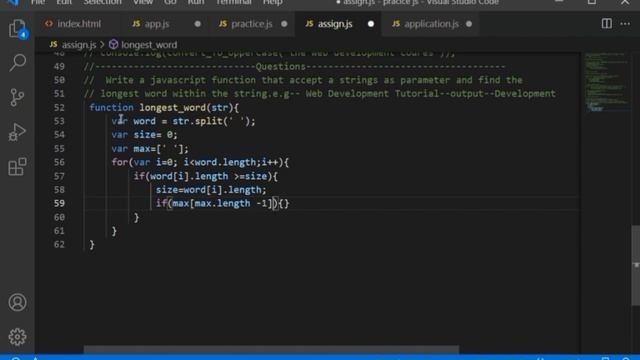Screen dimensions: 640x360
Task: Open the More Actions ellipsis in editor
Action: pyautogui.click(x=625, y=24)
